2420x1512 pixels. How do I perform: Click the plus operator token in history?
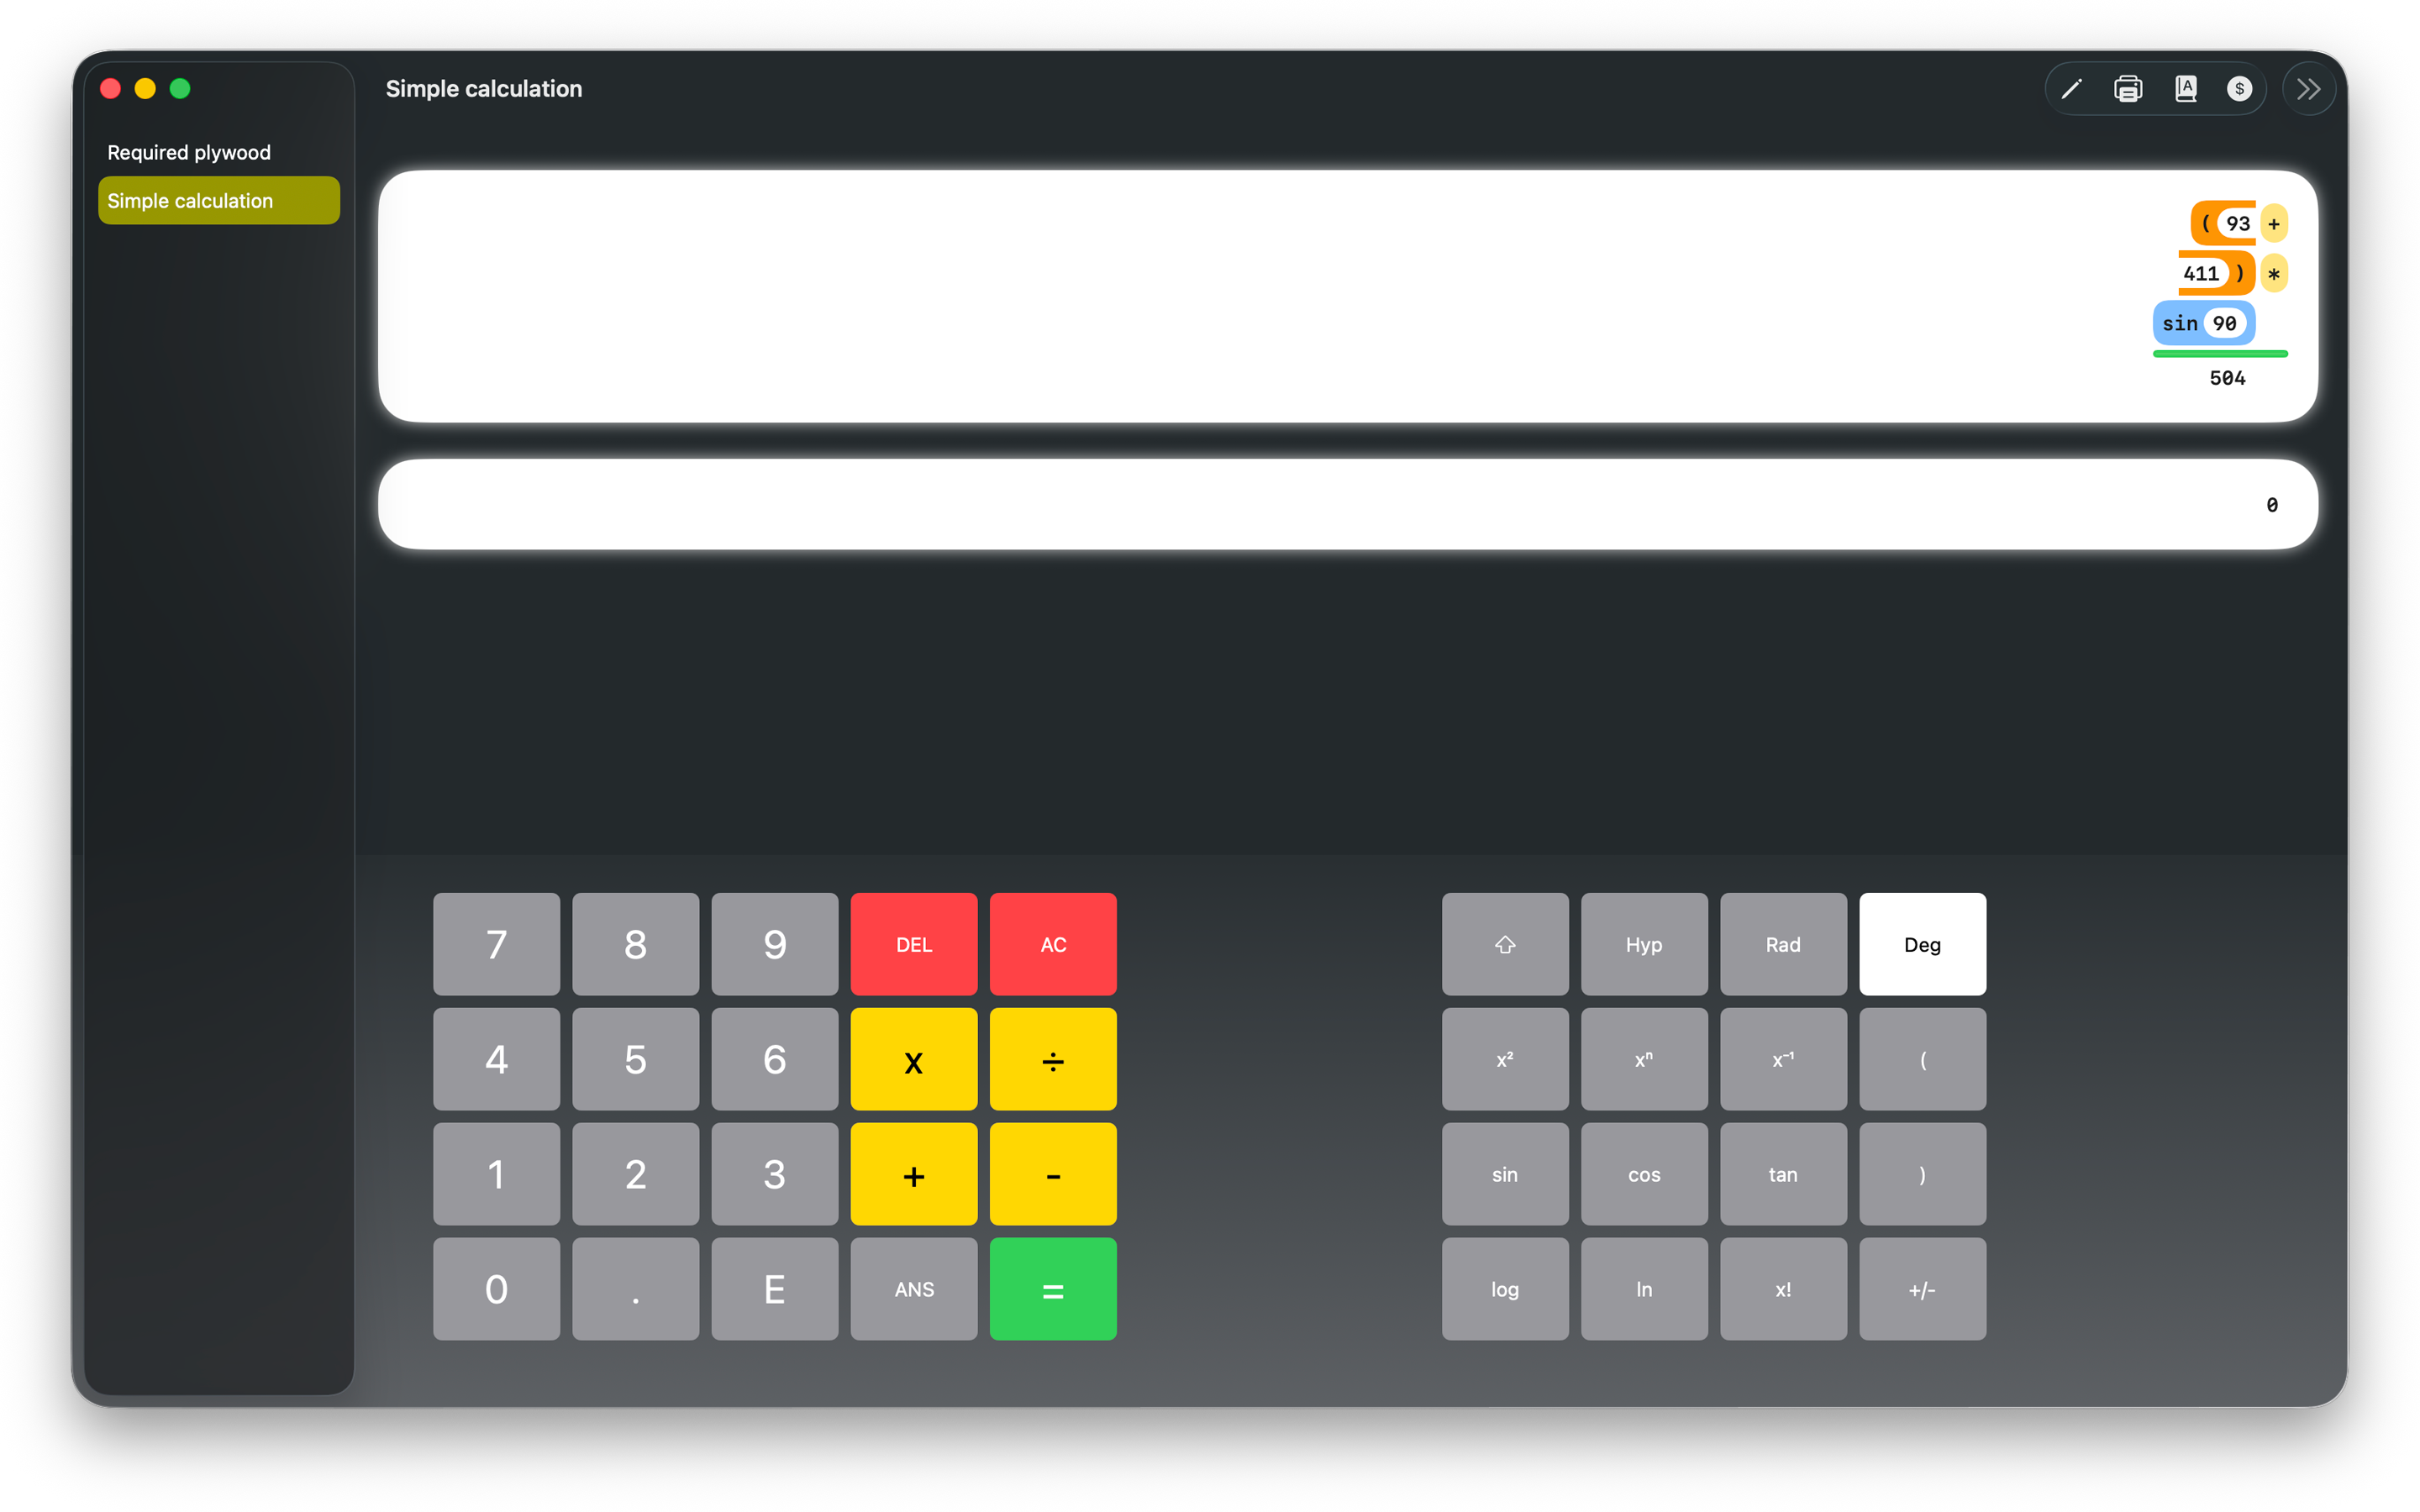(2274, 223)
